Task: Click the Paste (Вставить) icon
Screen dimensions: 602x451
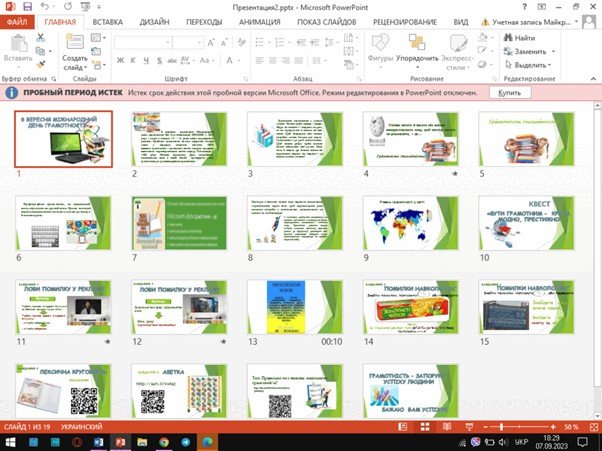Action: coord(19,45)
